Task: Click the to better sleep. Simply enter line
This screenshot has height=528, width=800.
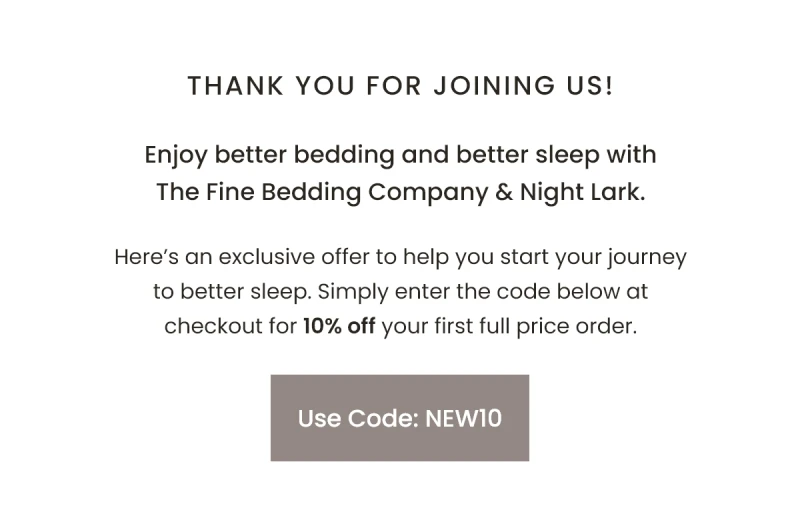Action: click(x=401, y=292)
